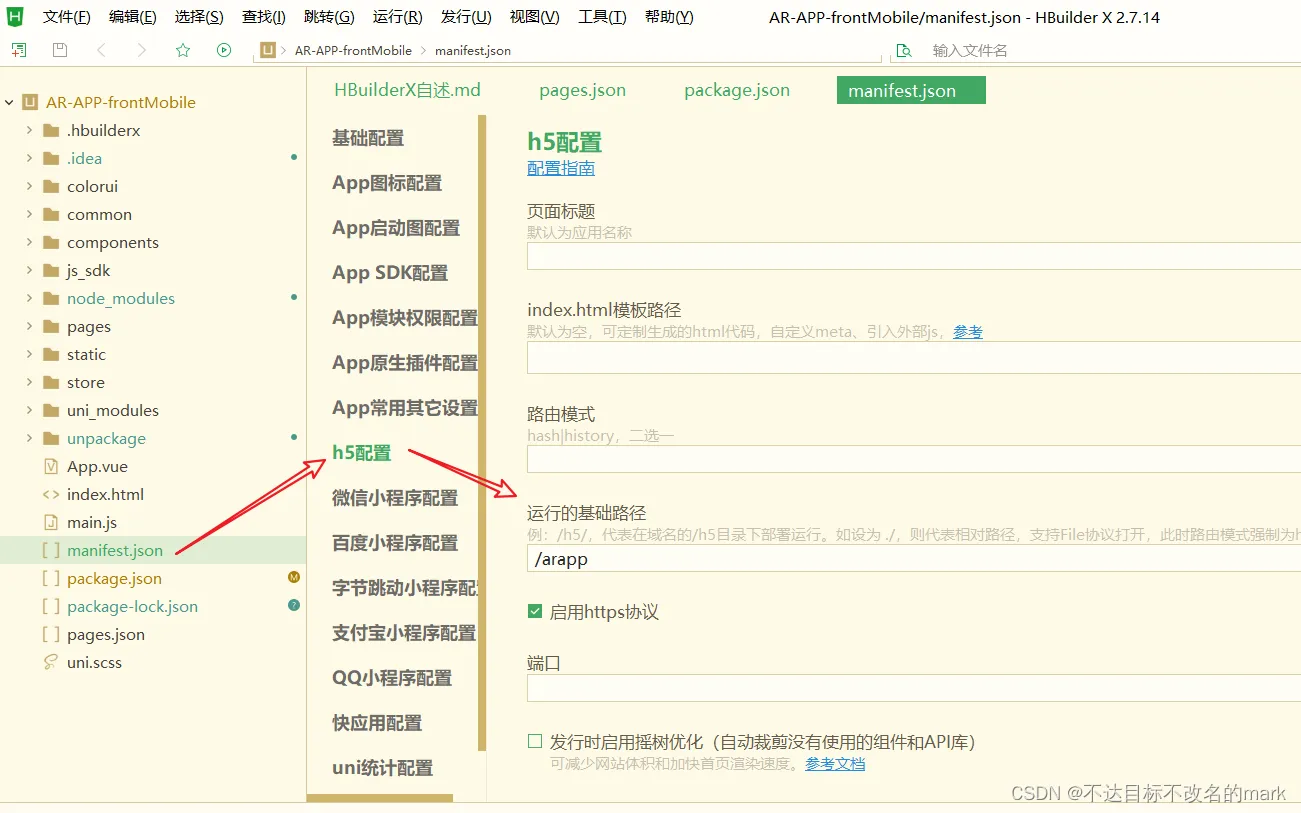Click the project icon beside AR-APP-frontMobile in breadcrumb
Screen dimensions: 1301x813
[x=268, y=50]
